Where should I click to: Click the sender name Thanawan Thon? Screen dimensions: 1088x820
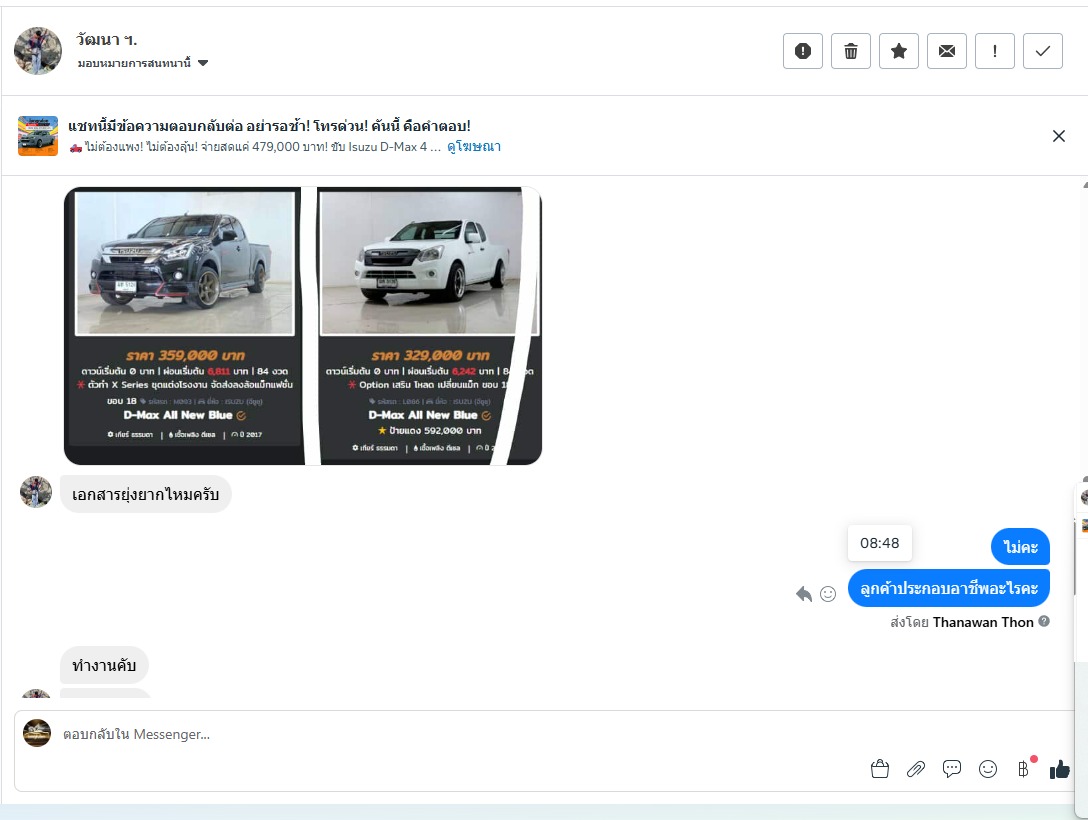(983, 622)
